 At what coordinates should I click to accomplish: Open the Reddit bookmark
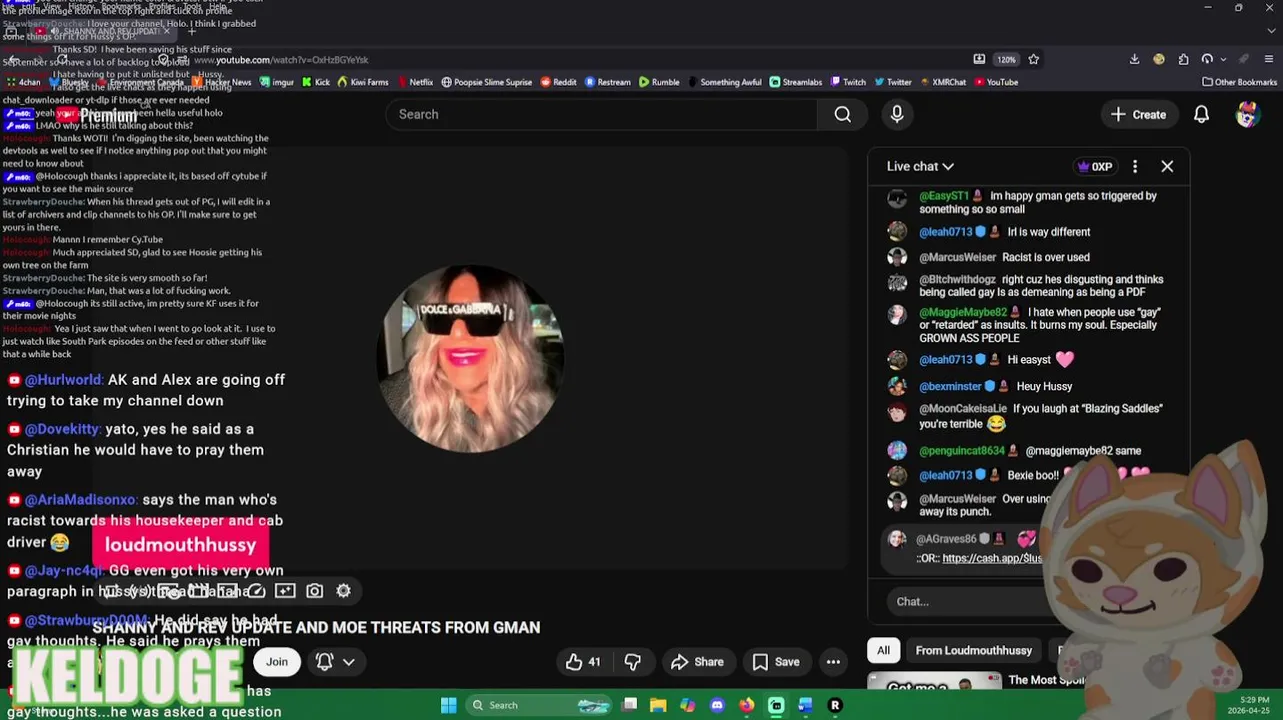tap(558, 82)
